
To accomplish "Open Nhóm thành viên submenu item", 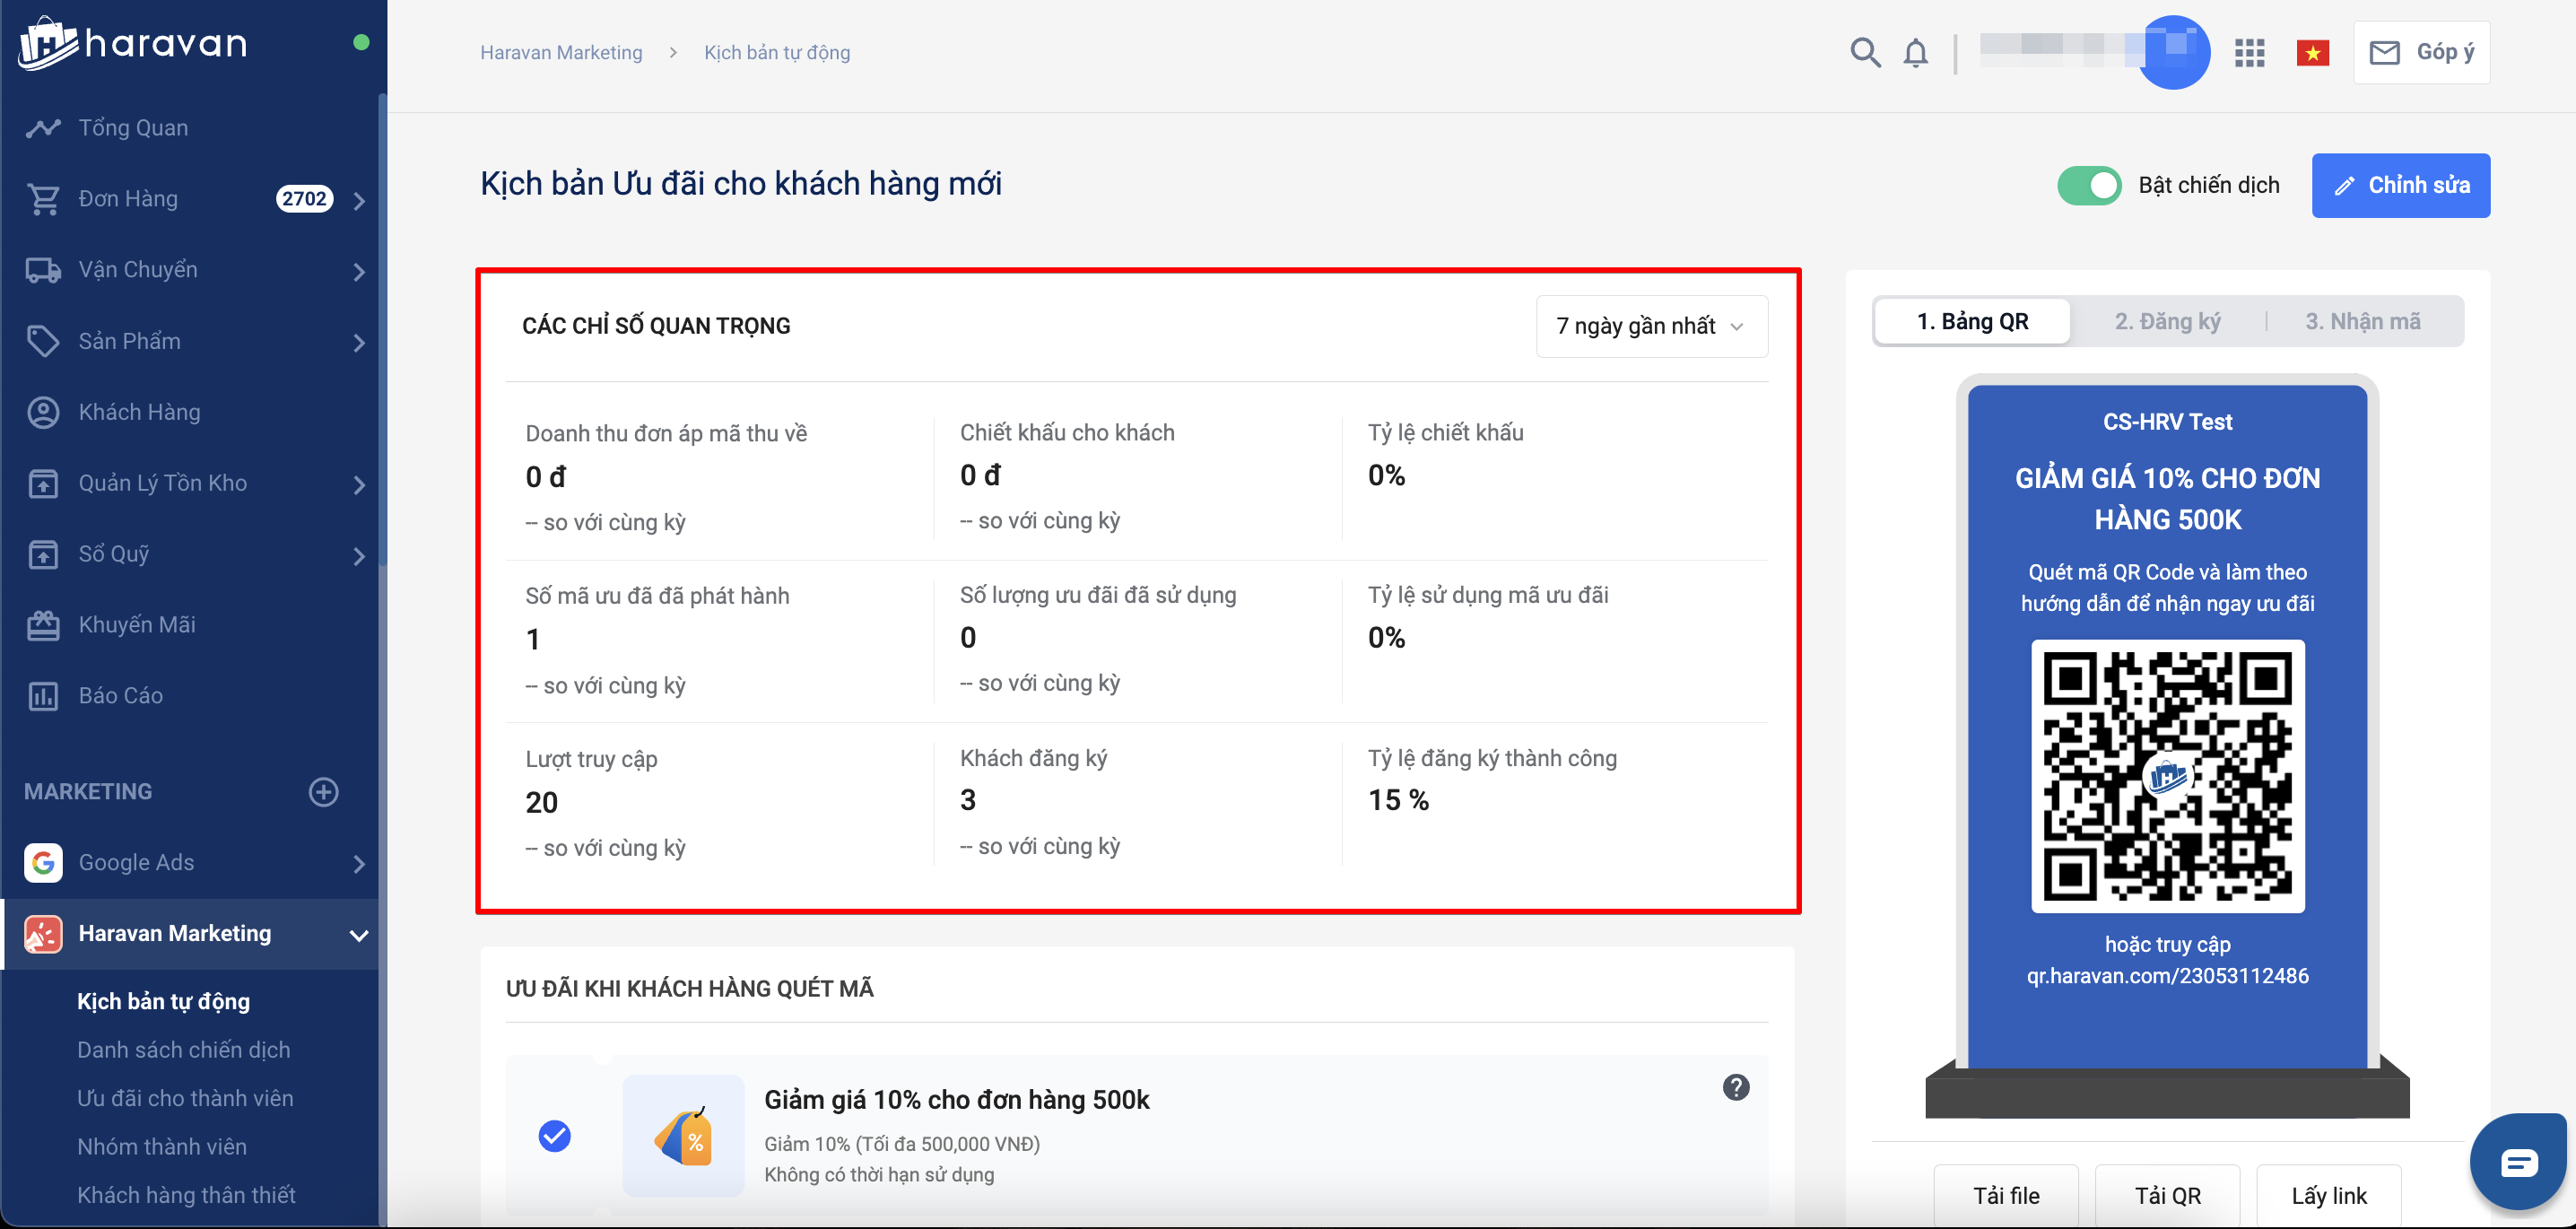I will click(x=161, y=1146).
